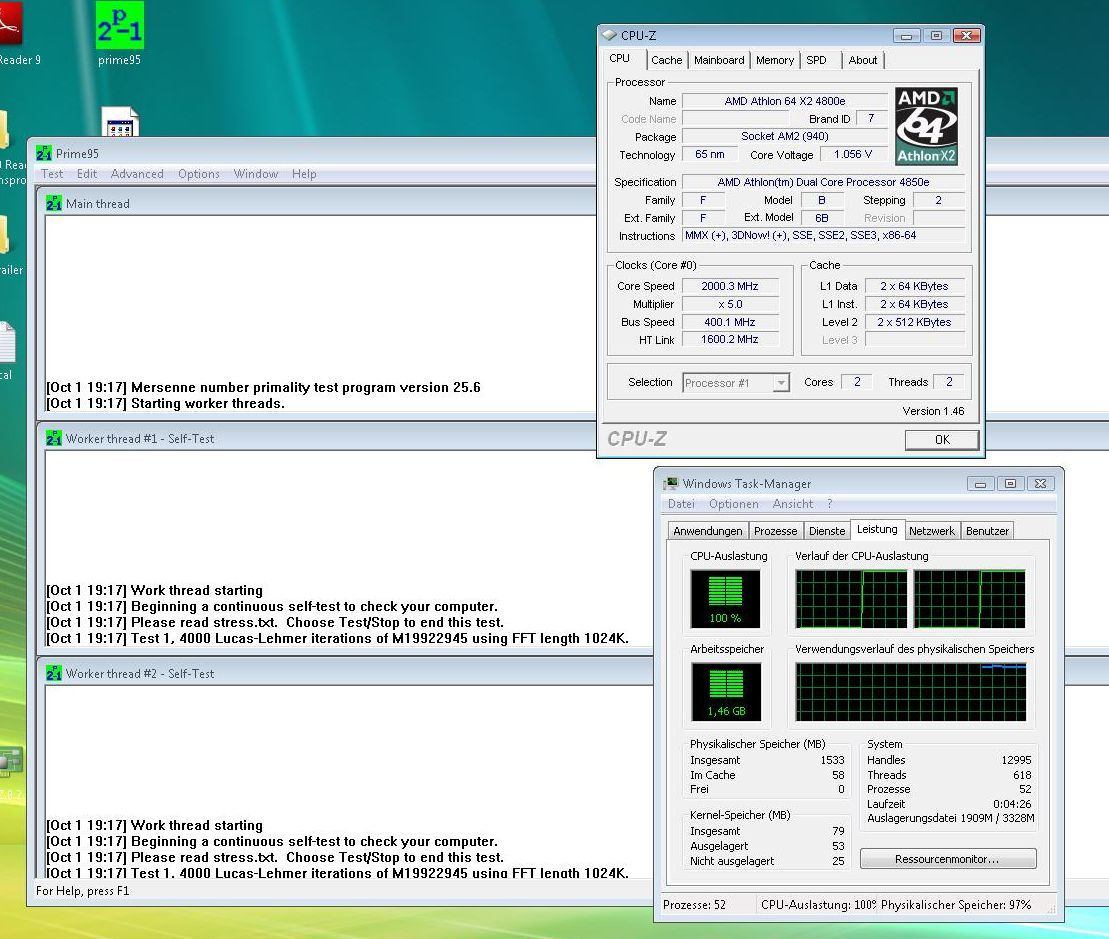Click the Arbeitsspeicher 1,46 GB gauge
Viewport: 1109px width, 939px height.
click(x=726, y=692)
